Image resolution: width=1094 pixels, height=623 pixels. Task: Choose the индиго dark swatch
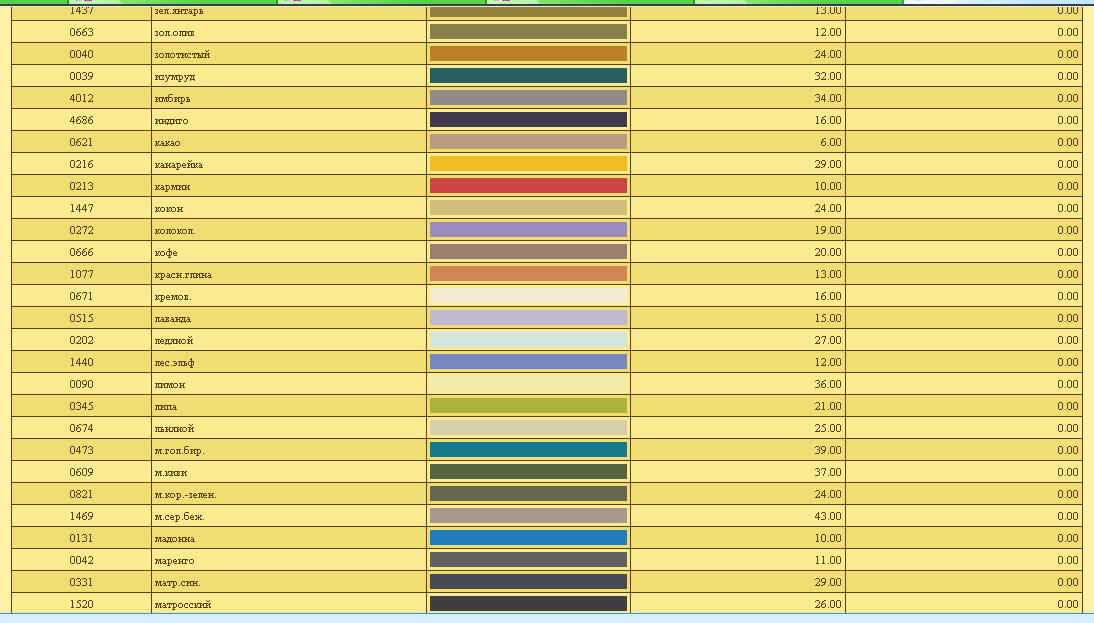click(x=528, y=120)
